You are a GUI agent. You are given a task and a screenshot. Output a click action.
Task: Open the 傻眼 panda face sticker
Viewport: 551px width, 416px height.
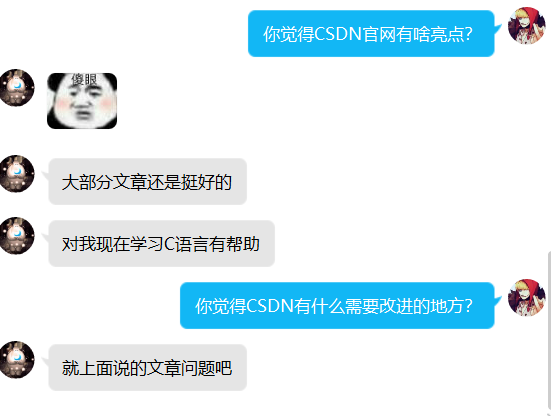tap(82, 101)
